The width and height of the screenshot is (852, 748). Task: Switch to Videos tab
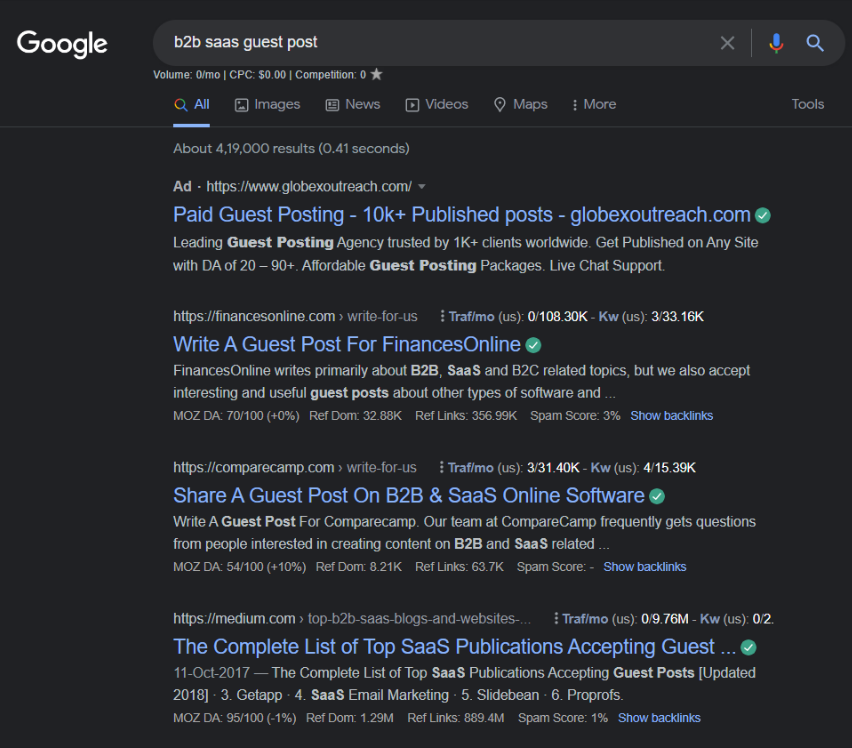437,104
